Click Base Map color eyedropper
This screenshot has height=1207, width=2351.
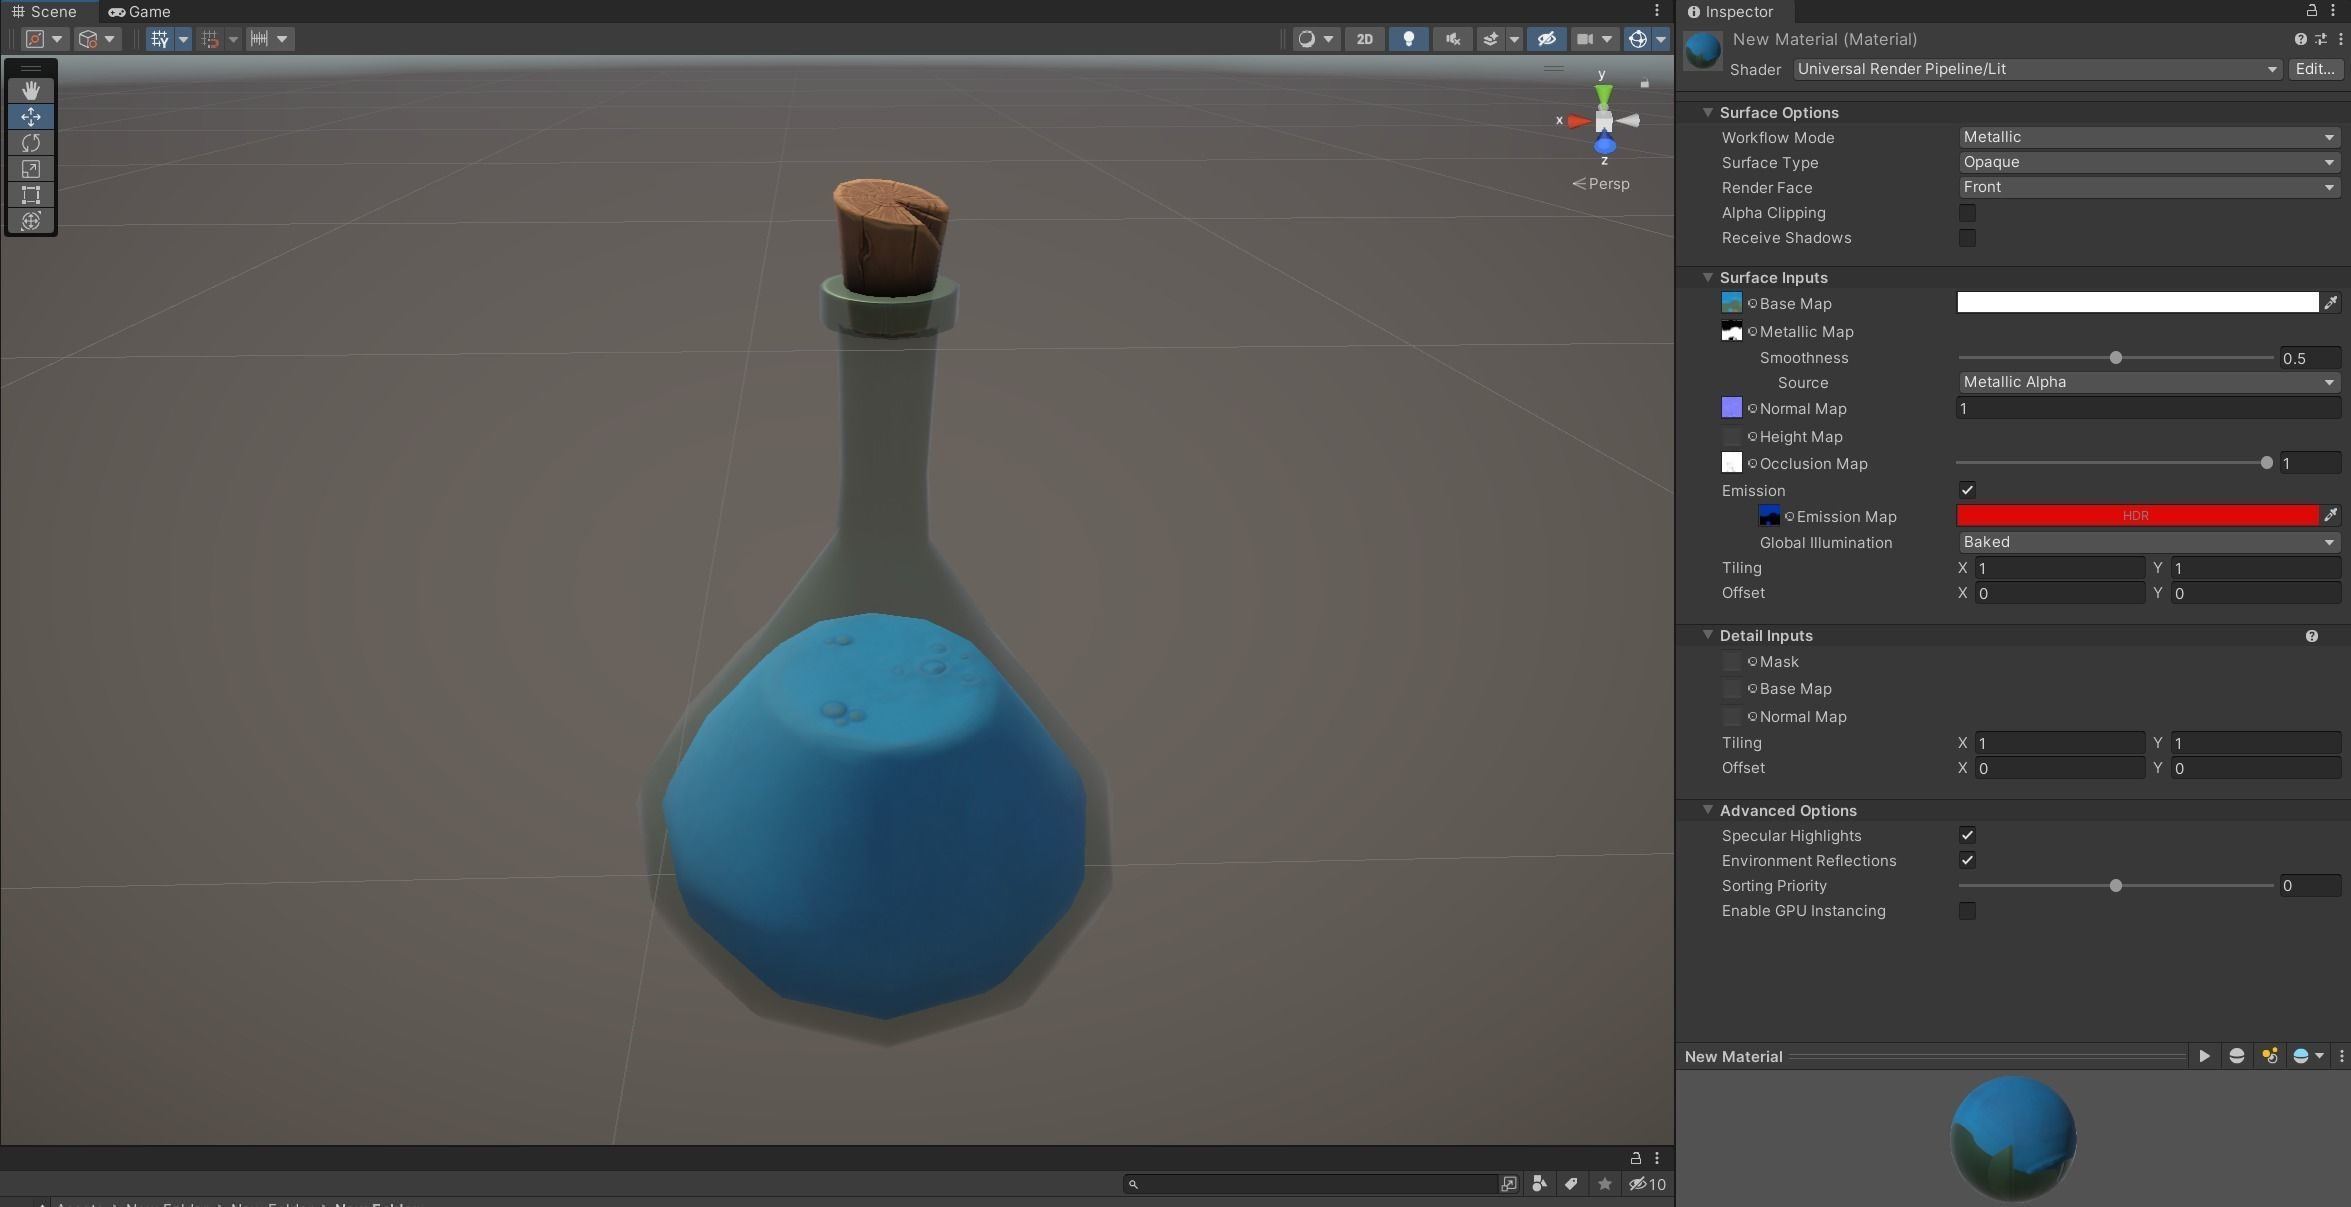click(x=2331, y=303)
